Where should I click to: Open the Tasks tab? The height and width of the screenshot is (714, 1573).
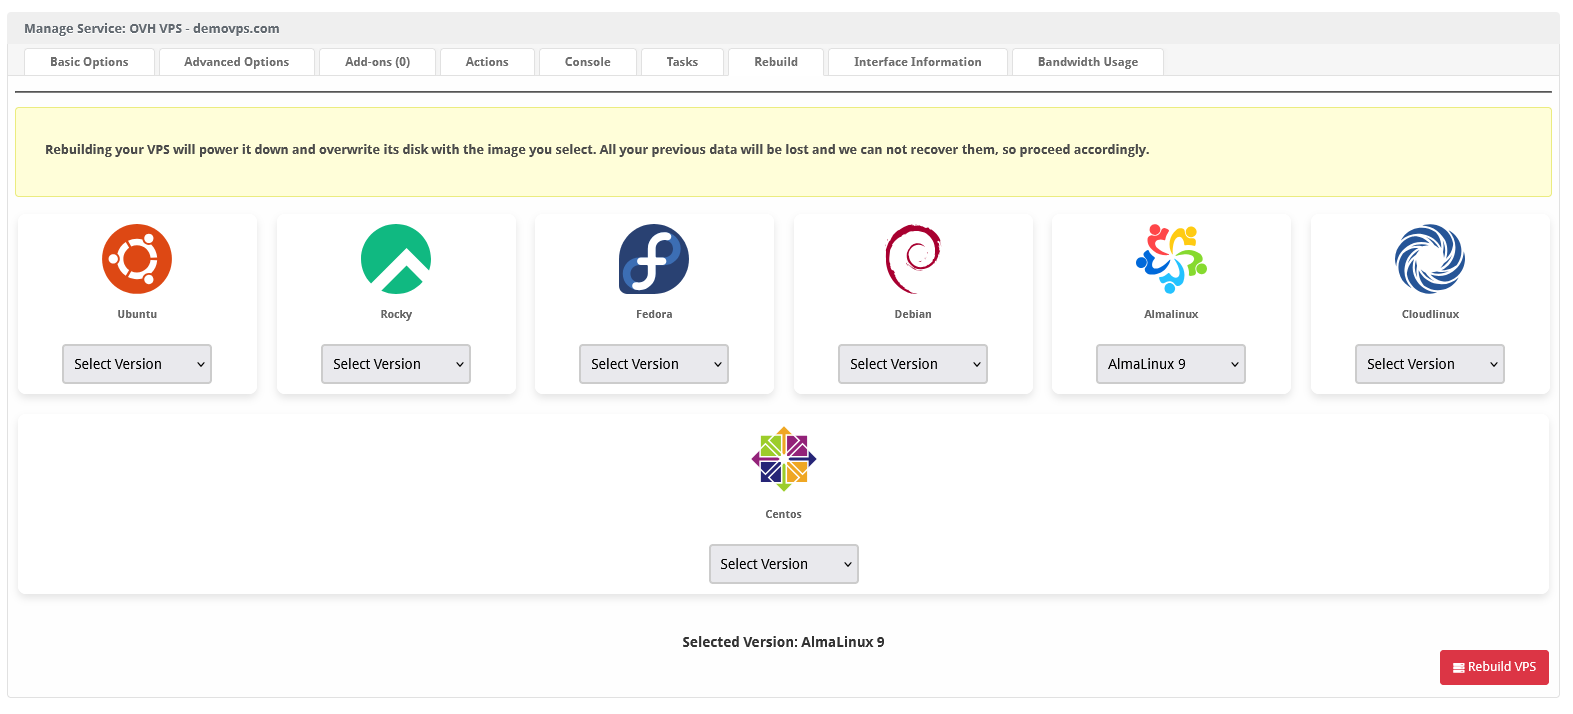click(682, 62)
